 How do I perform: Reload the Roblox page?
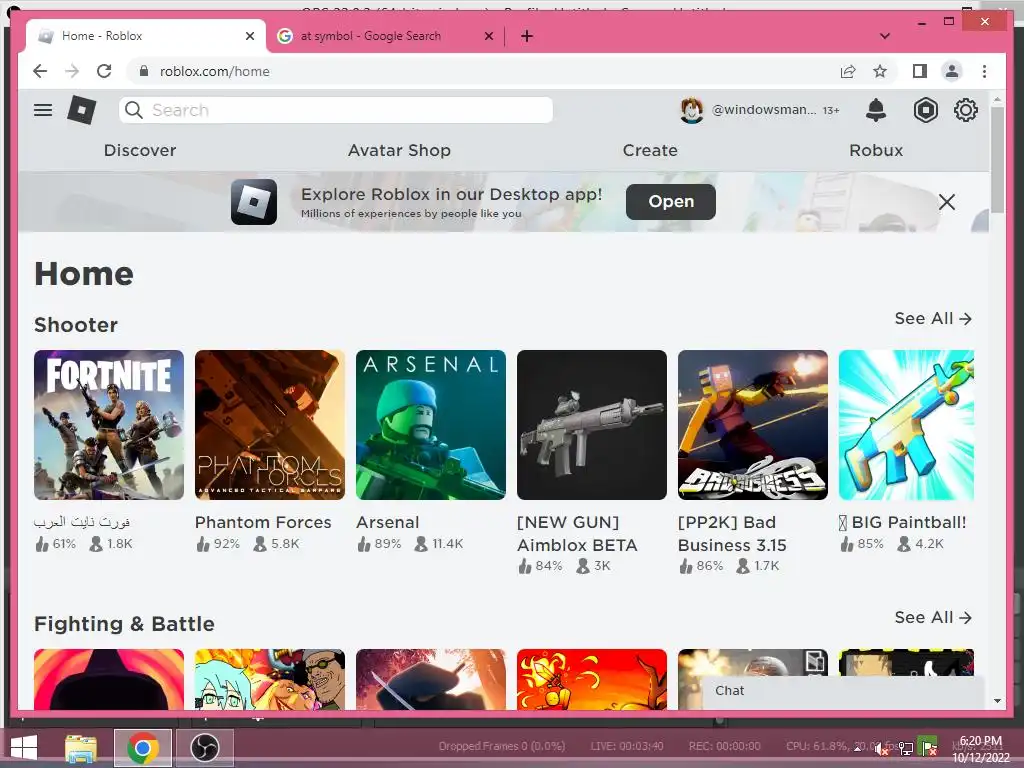point(104,71)
